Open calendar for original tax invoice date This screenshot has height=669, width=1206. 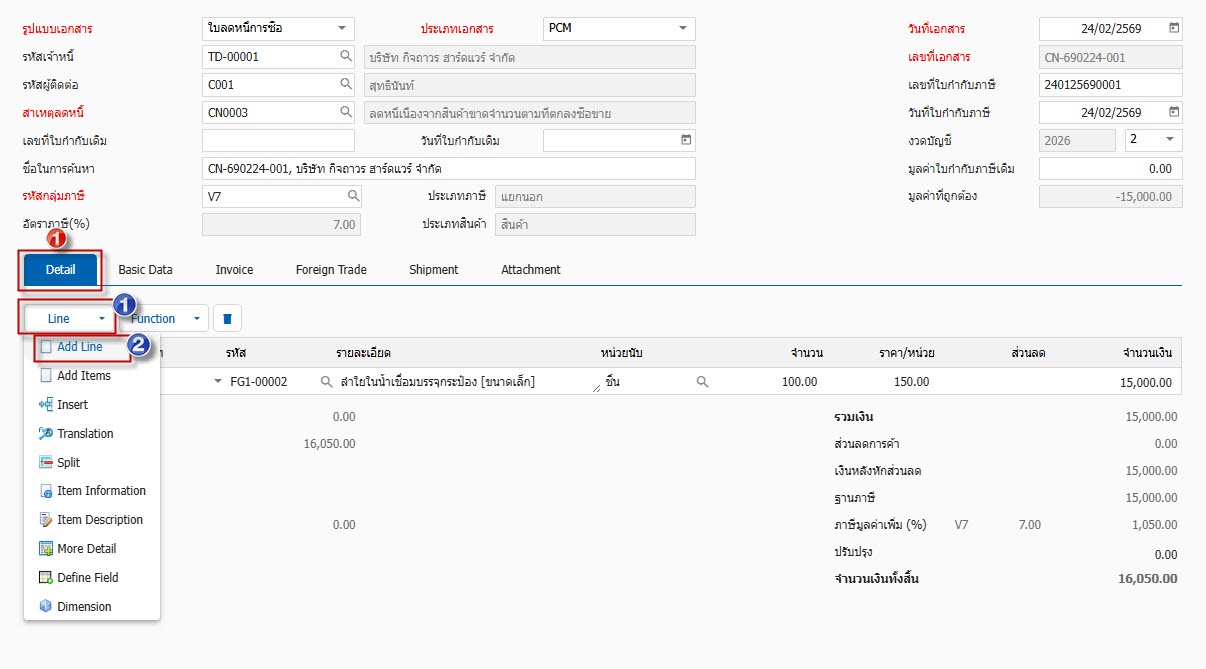pos(686,141)
